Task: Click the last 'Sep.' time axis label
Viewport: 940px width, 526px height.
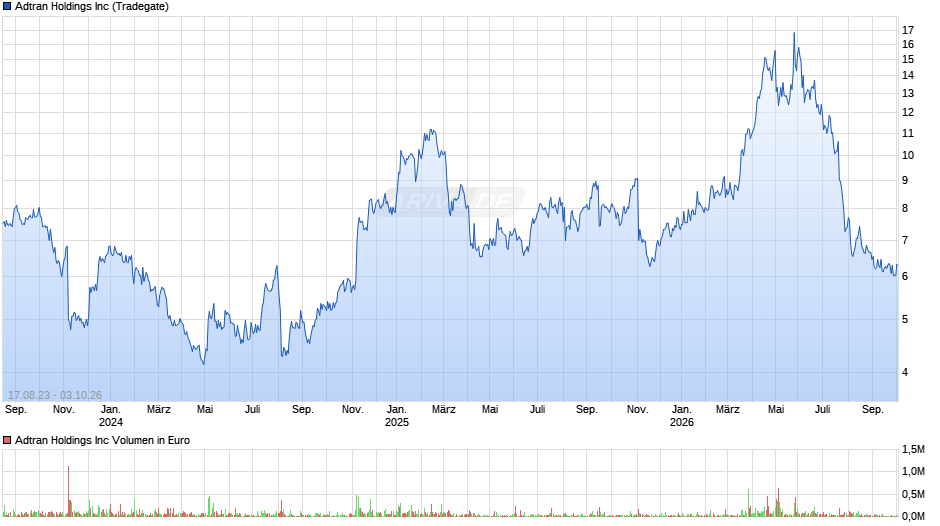Action: coord(872,410)
